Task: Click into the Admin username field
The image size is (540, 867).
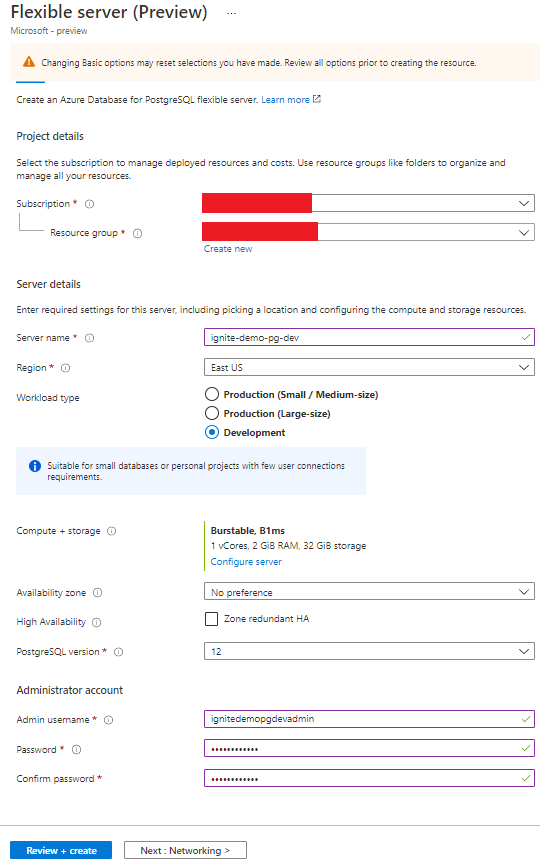Action: coord(369,719)
